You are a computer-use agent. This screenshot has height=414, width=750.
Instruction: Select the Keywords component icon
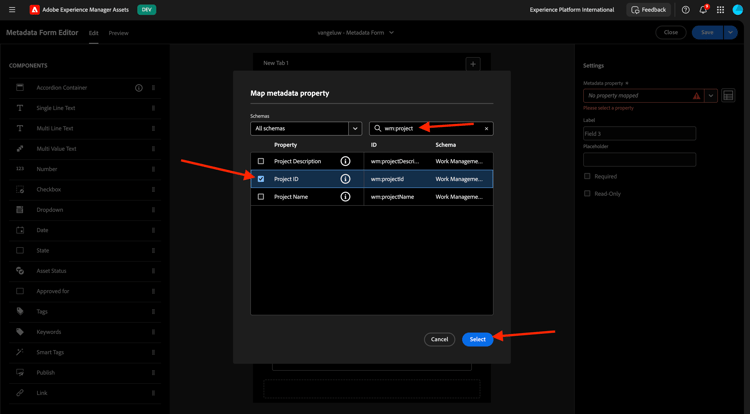click(x=20, y=332)
